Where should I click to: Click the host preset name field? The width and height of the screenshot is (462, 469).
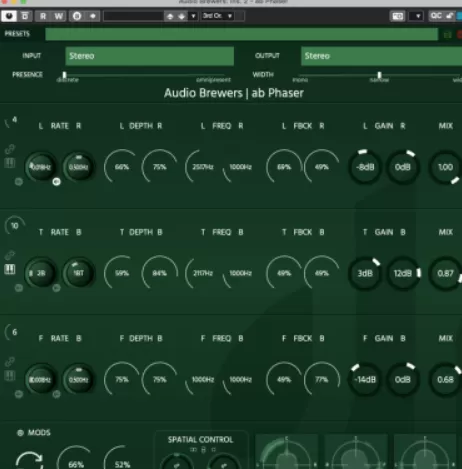click(133, 16)
